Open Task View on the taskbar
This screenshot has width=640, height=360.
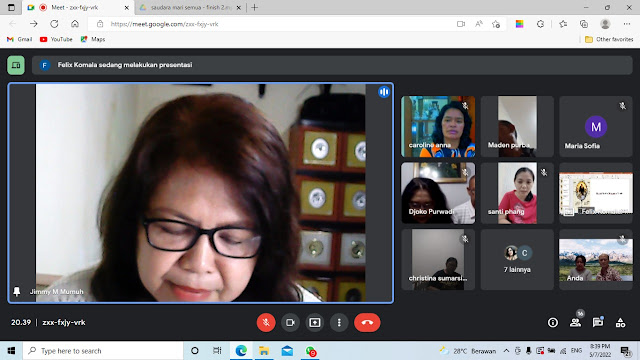[217, 351]
